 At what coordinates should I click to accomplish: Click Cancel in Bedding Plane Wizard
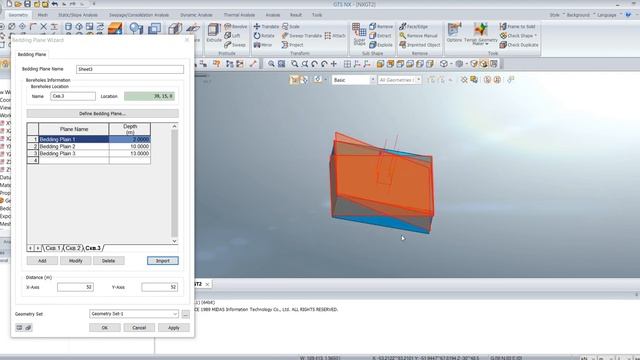click(139, 328)
